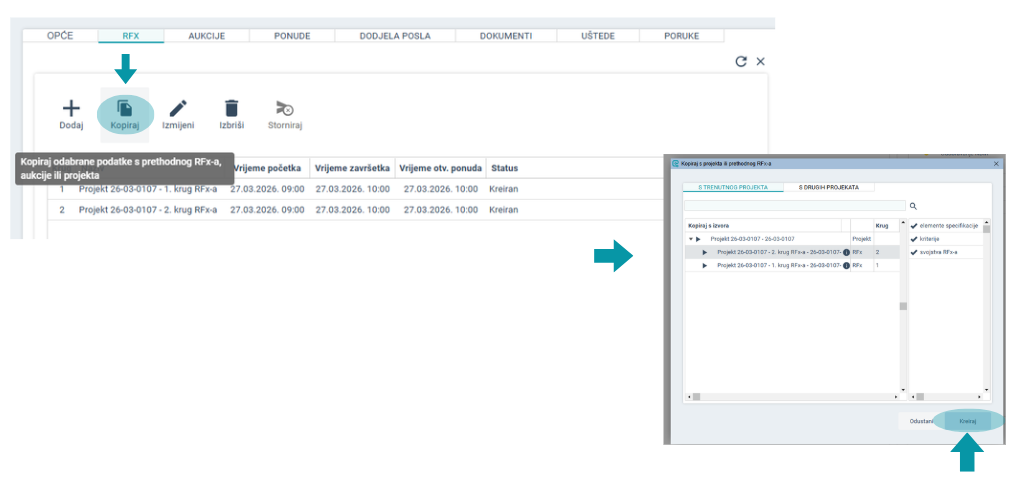Click the search field in copy dialog
1019x504 pixels.
[x=795, y=206]
